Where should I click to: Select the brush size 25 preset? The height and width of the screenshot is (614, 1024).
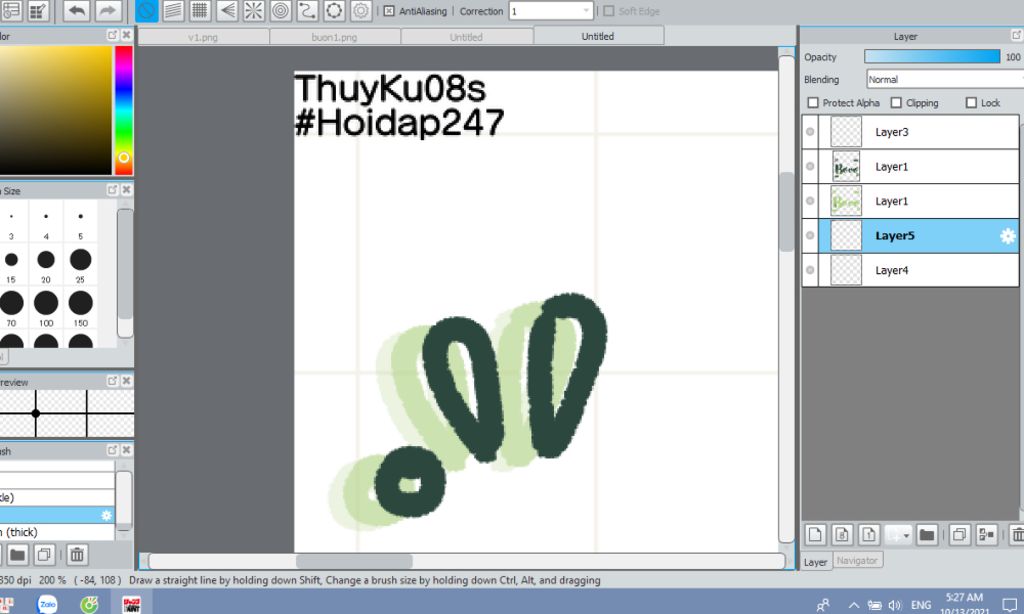(x=80, y=265)
